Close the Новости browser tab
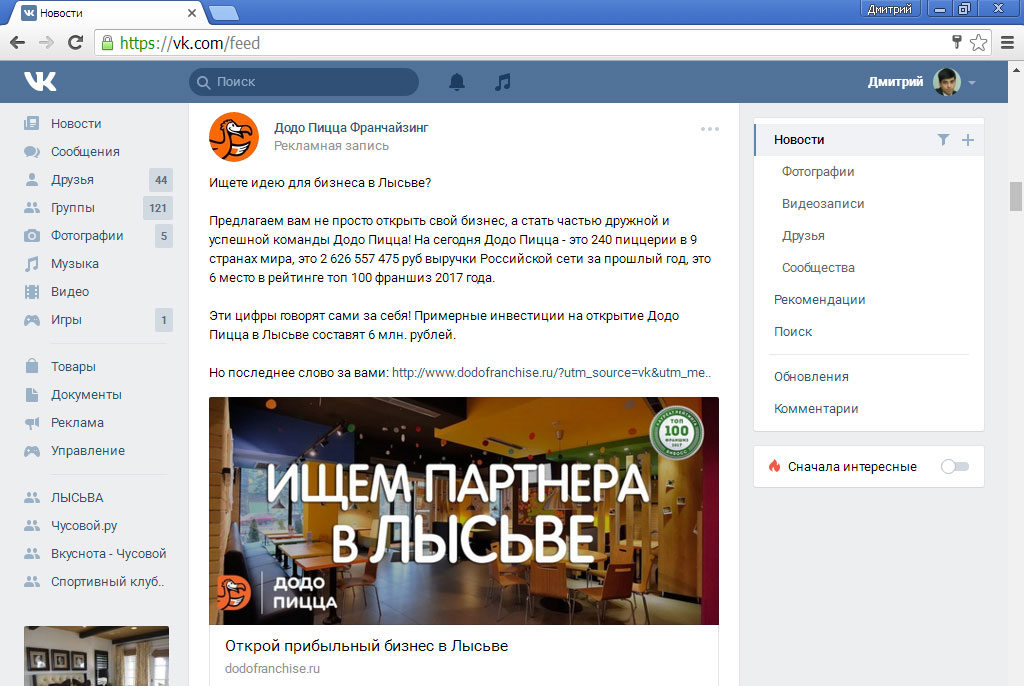Viewport: 1024px width, 686px height. [191, 12]
